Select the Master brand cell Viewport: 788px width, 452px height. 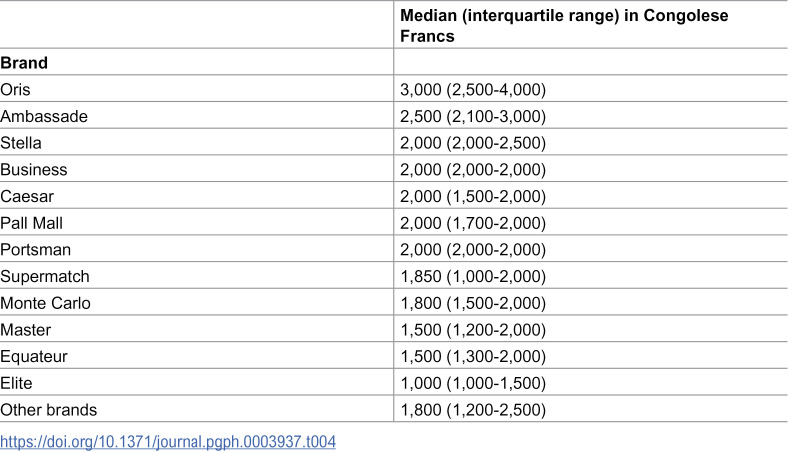pos(26,329)
